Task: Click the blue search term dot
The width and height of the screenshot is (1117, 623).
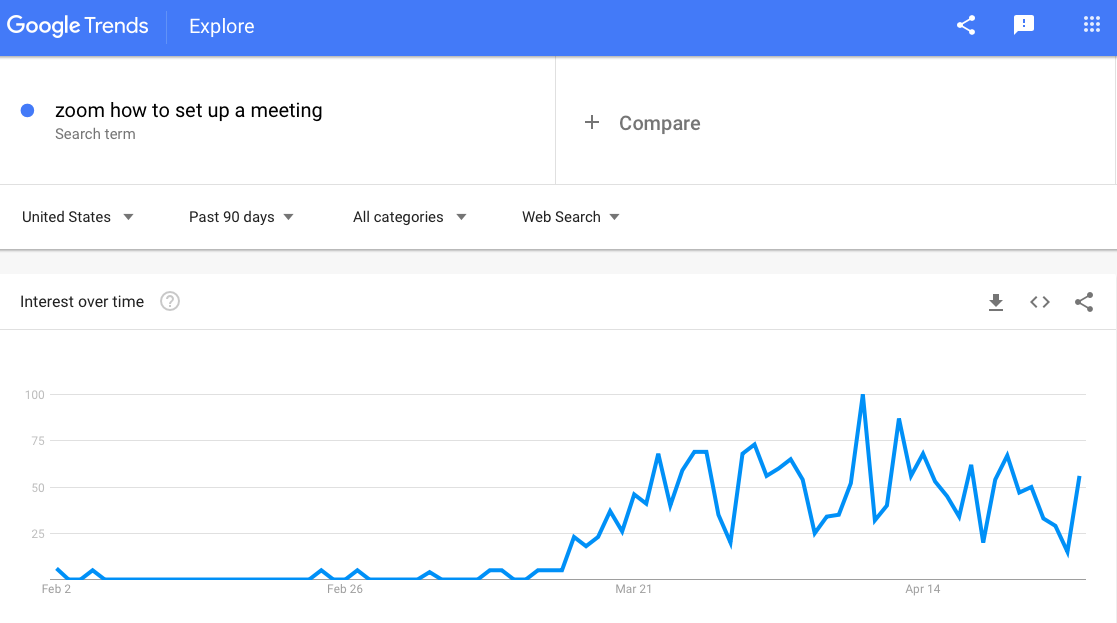Action: pyautogui.click(x=28, y=110)
